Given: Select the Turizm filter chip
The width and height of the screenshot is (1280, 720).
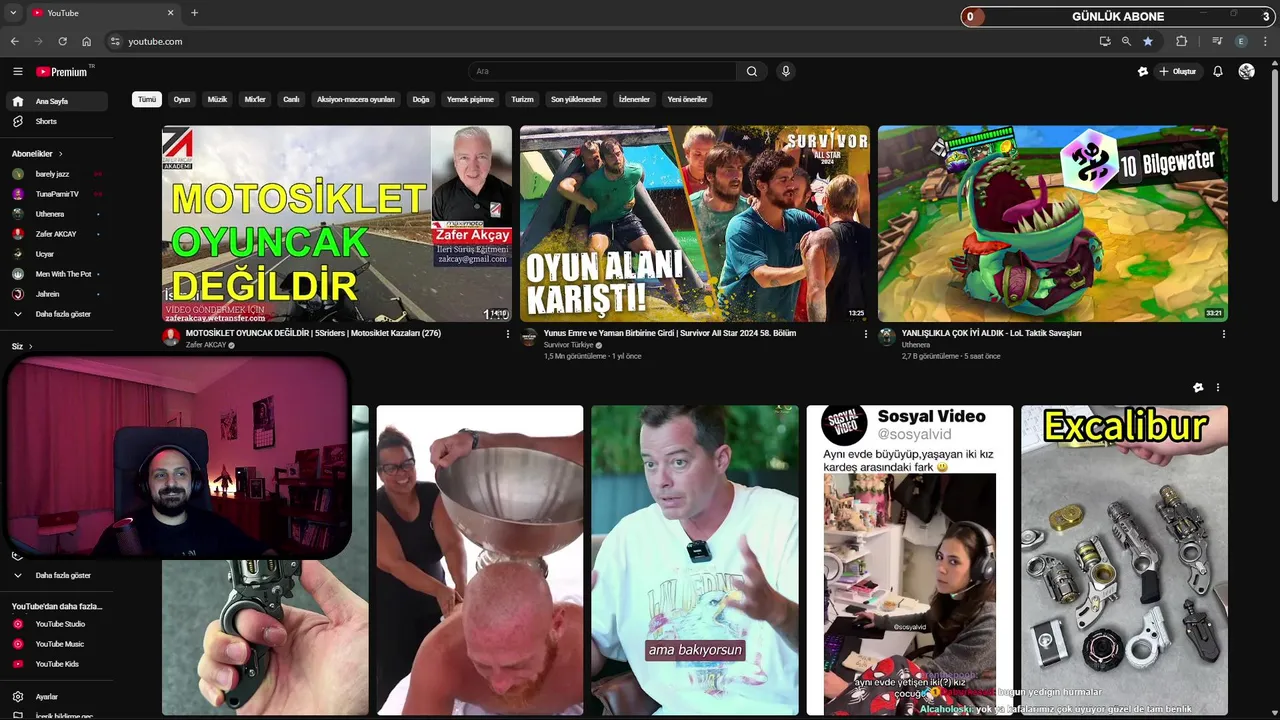Looking at the screenshot, I should click(x=522, y=100).
